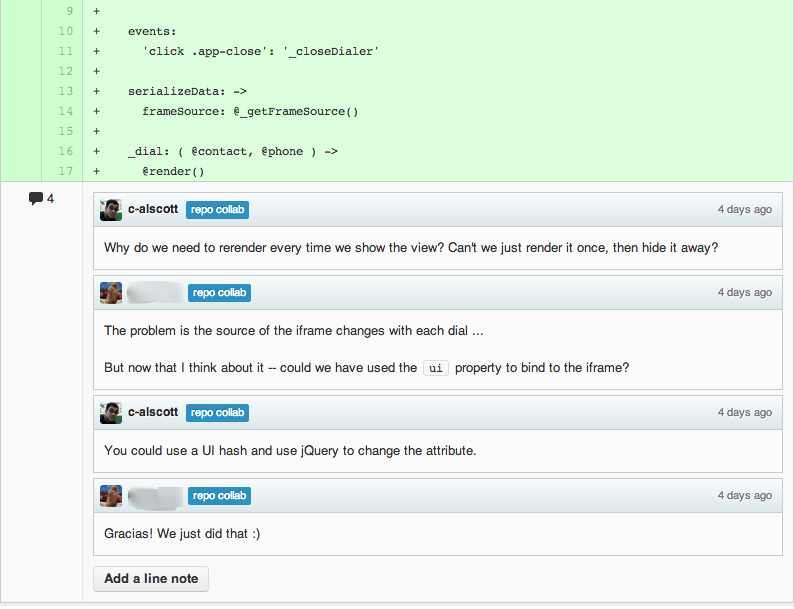Click line number 13 beside "serializeData"
The width and height of the screenshot is (794, 609).
coord(66,91)
